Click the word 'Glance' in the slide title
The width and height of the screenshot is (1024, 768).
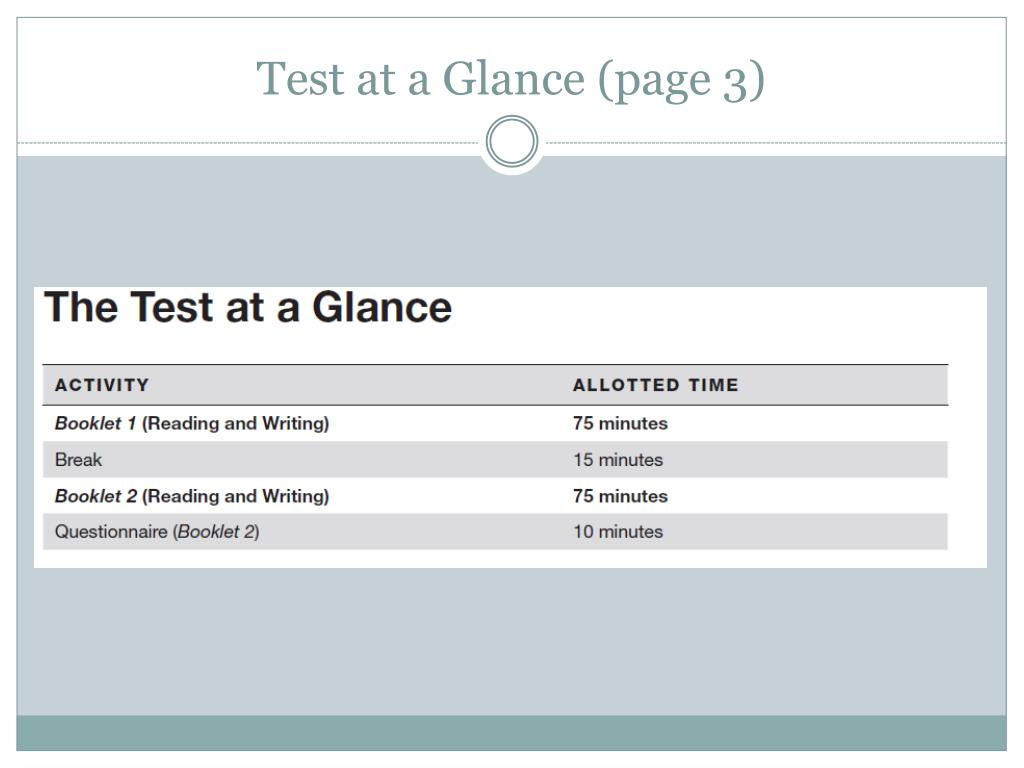click(514, 79)
